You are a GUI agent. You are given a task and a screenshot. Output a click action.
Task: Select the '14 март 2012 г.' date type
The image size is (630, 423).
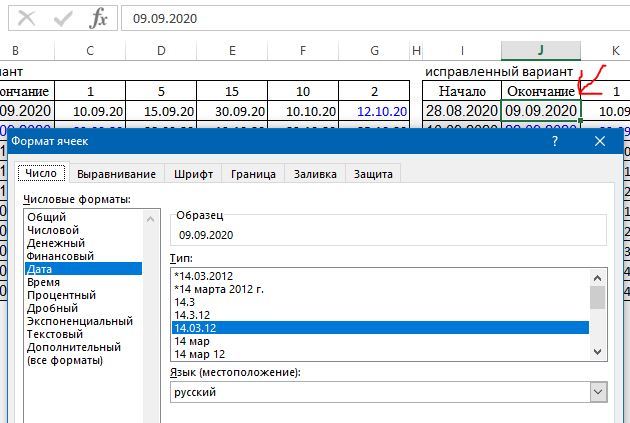(x=218, y=289)
